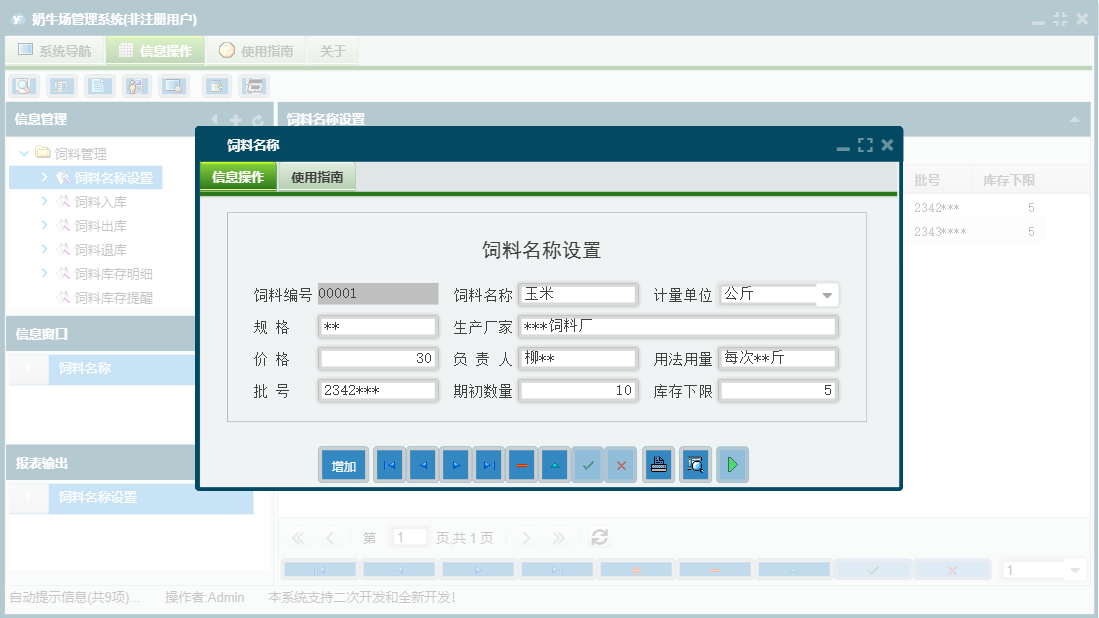Click the 库存下限 field in the dialog form

point(777,391)
